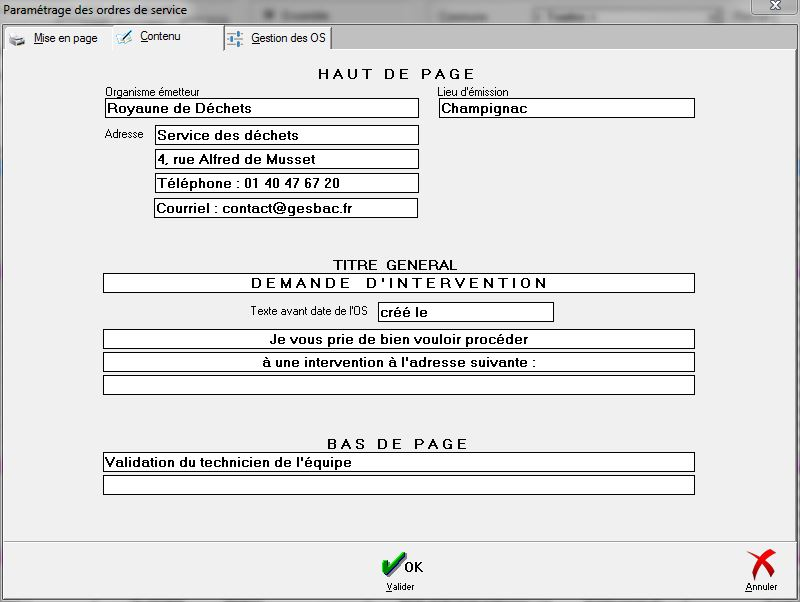Select the Courriel contact@gesbac.fr field

(285, 208)
